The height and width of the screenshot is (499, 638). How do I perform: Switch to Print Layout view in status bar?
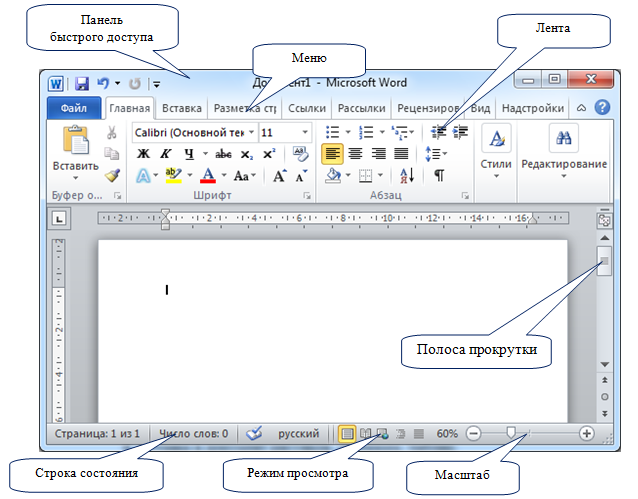point(347,434)
